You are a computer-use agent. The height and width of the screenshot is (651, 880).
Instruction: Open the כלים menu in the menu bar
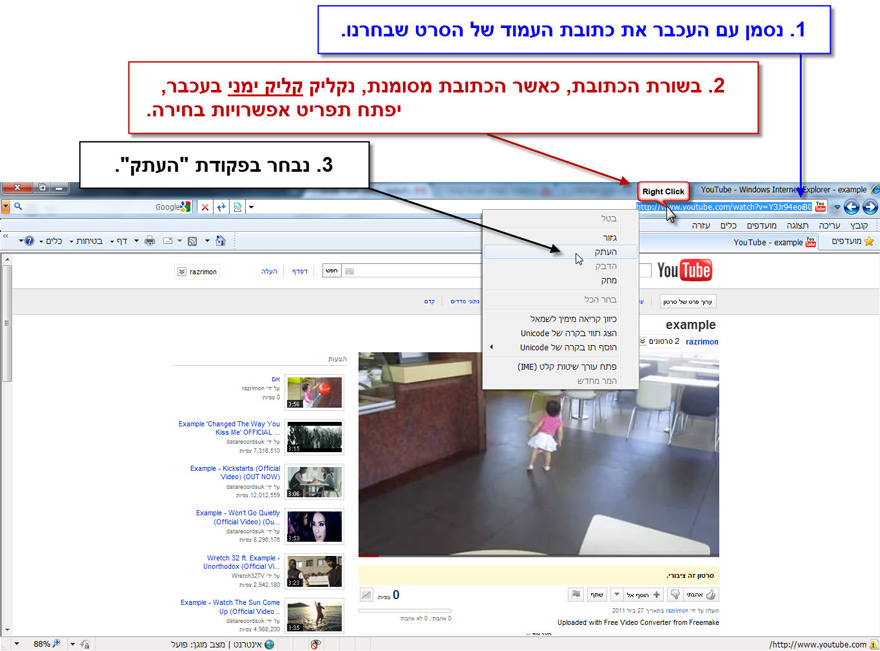(728, 225)
